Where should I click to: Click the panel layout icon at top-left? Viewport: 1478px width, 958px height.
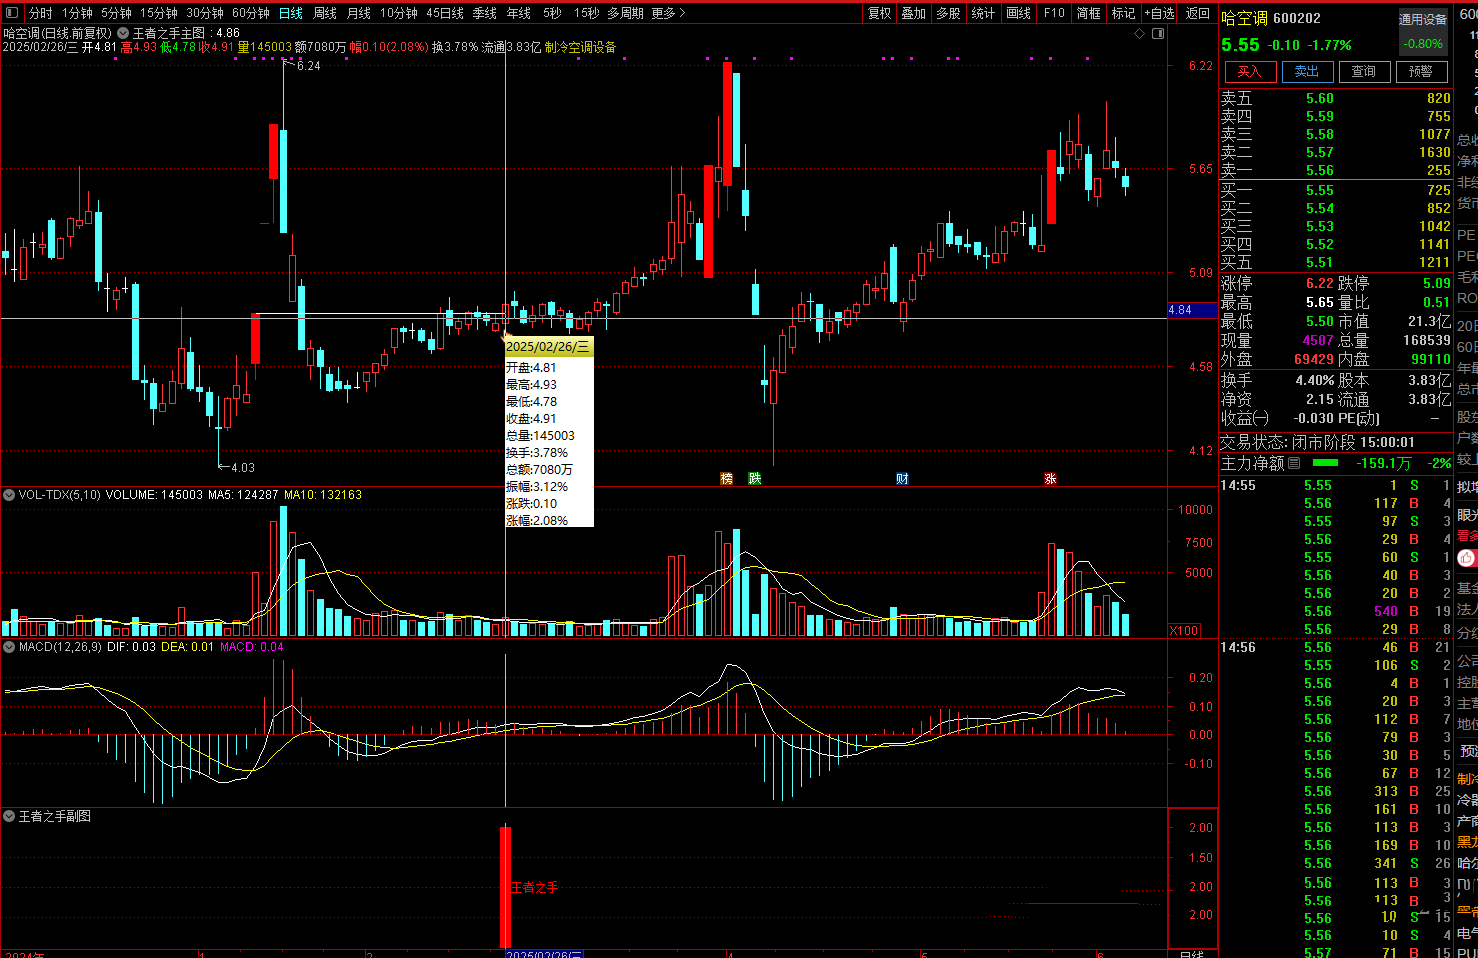click(12, 13)
